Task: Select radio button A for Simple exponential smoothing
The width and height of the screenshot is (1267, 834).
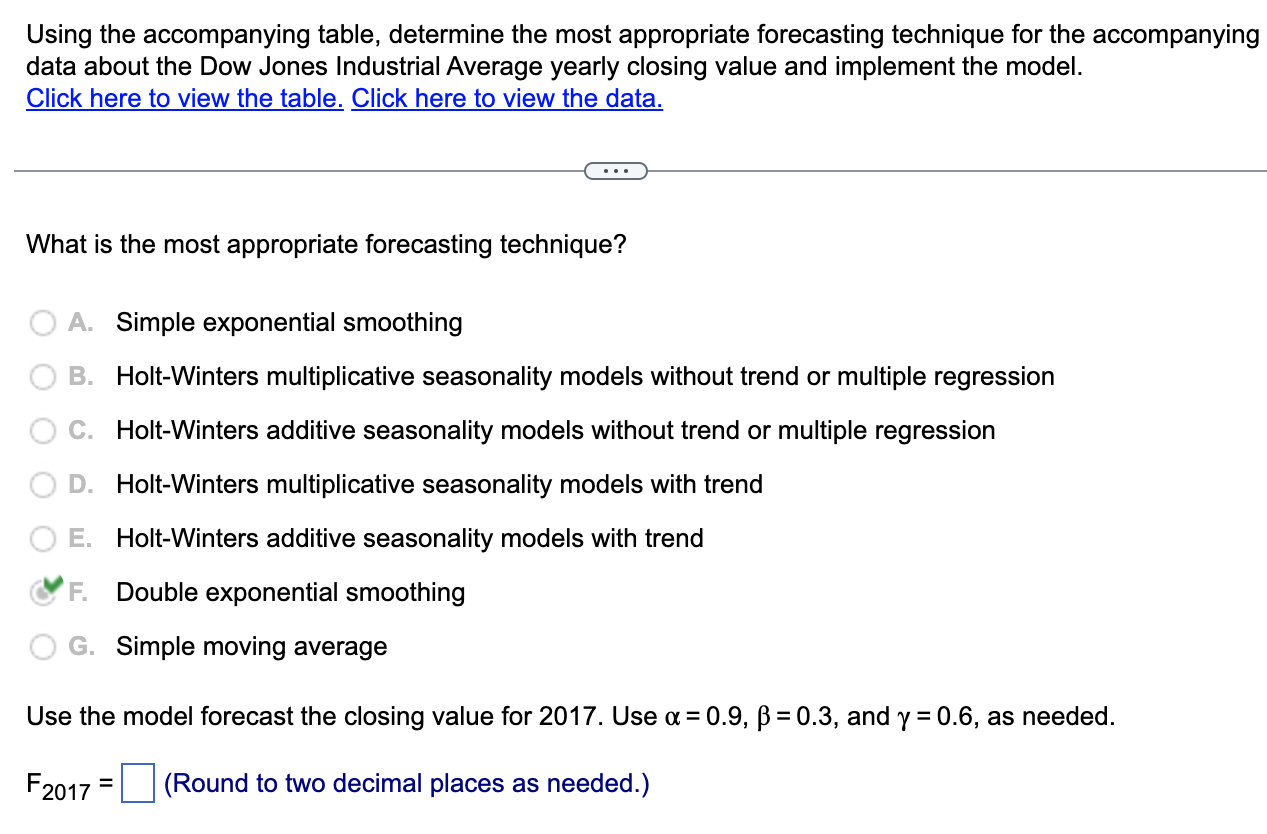Action: coord(43,322)
